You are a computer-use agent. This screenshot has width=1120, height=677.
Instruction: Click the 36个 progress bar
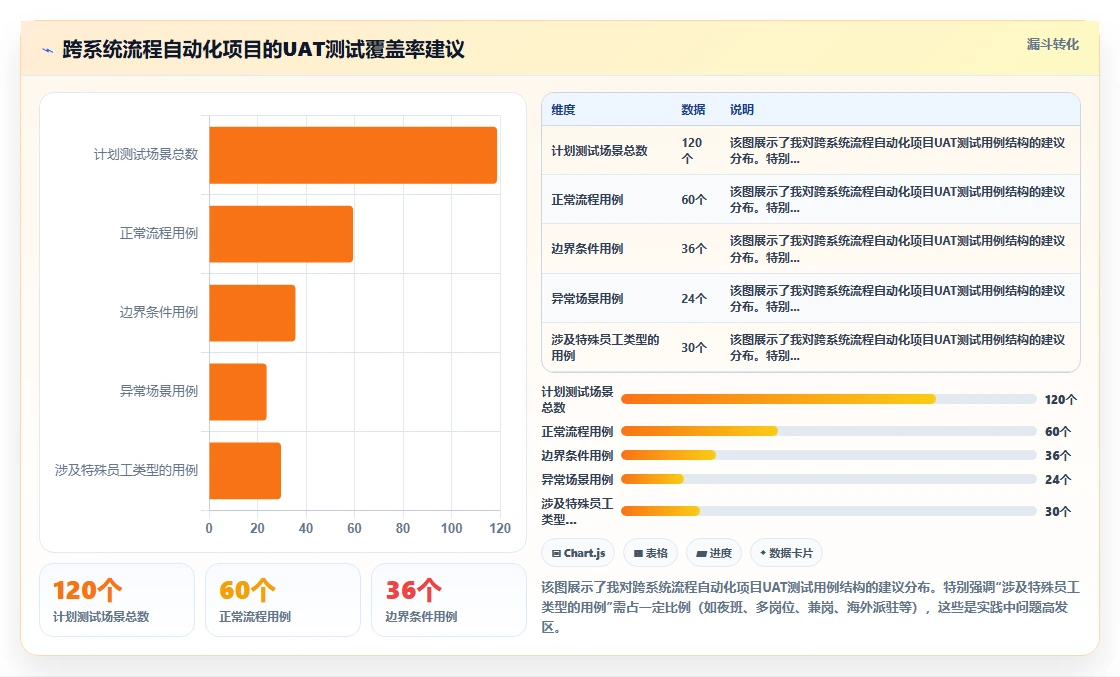(x=829, y=455)
